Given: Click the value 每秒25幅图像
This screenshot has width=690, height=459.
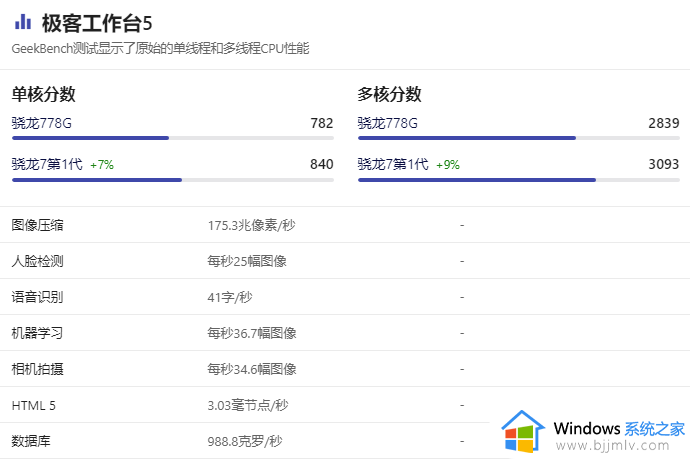Looking at the screenshot, I should point(247,261).
